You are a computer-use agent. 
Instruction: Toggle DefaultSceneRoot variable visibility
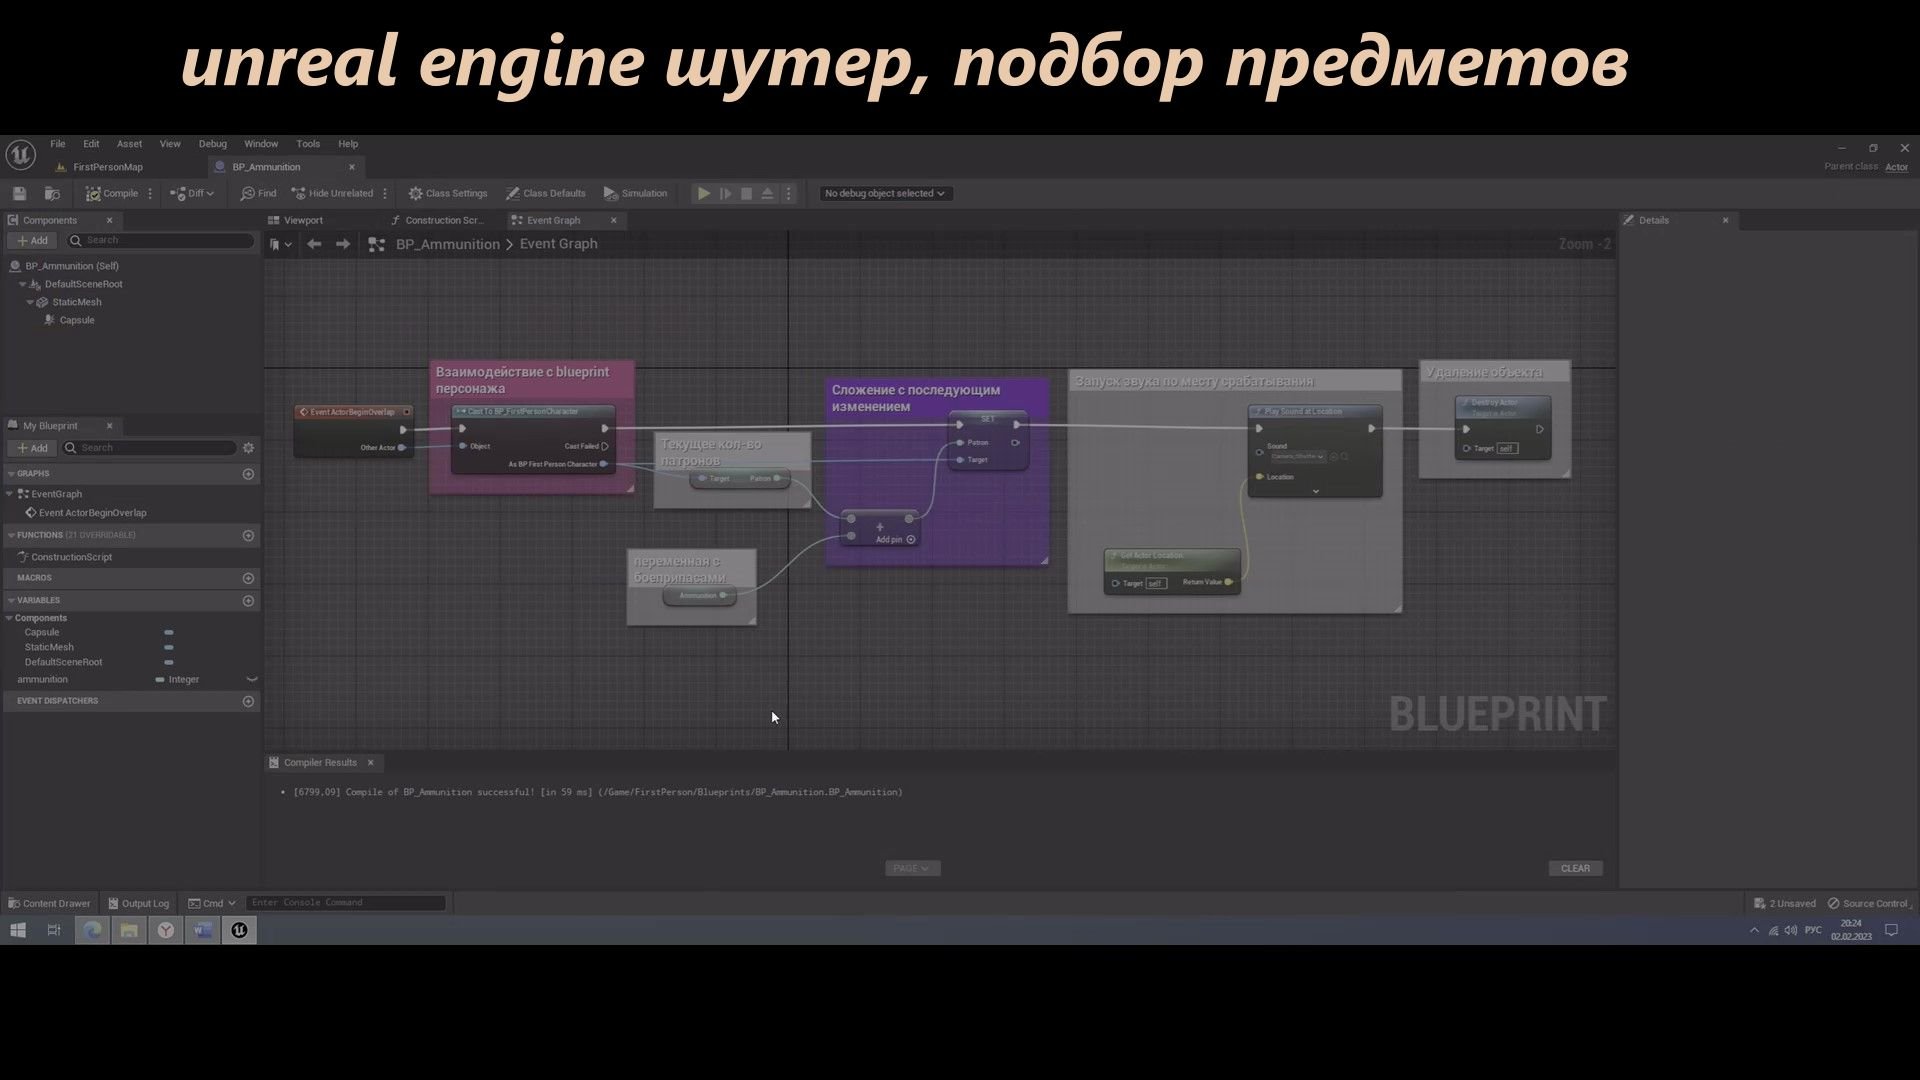[168, 662]
